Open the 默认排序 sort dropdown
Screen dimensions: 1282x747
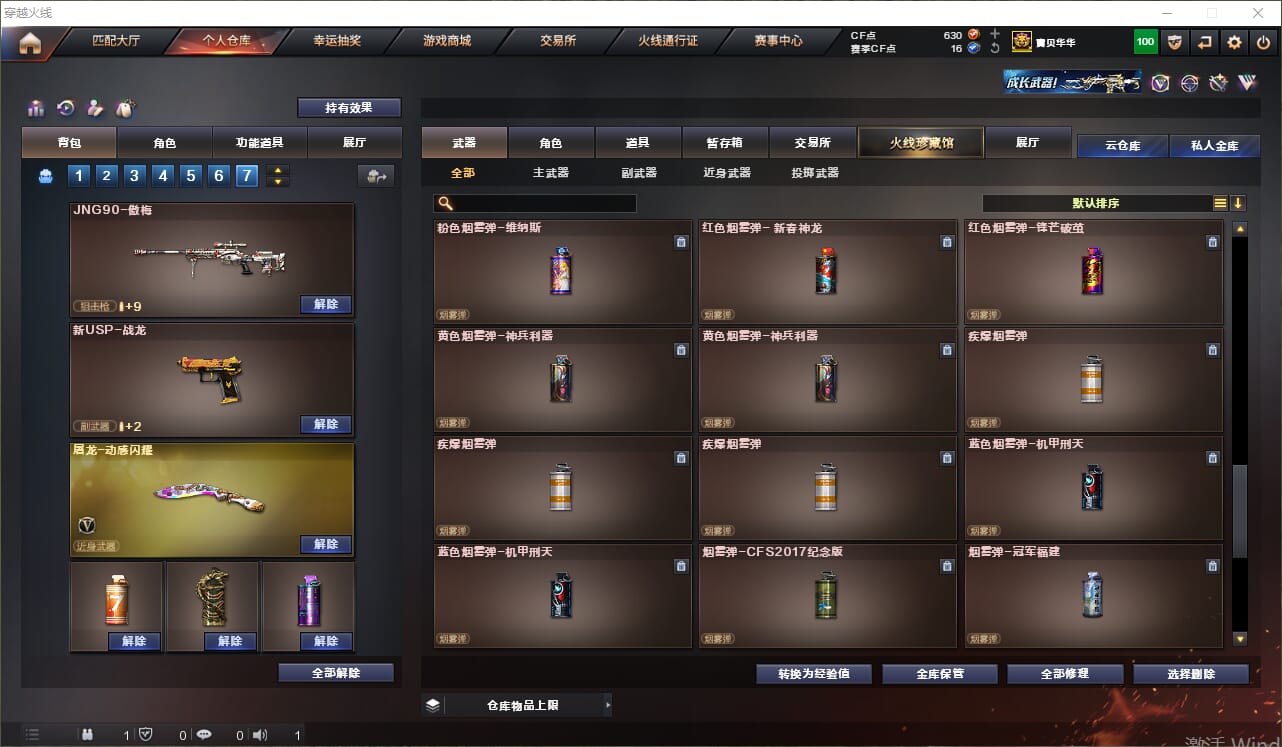point(1096,203)
